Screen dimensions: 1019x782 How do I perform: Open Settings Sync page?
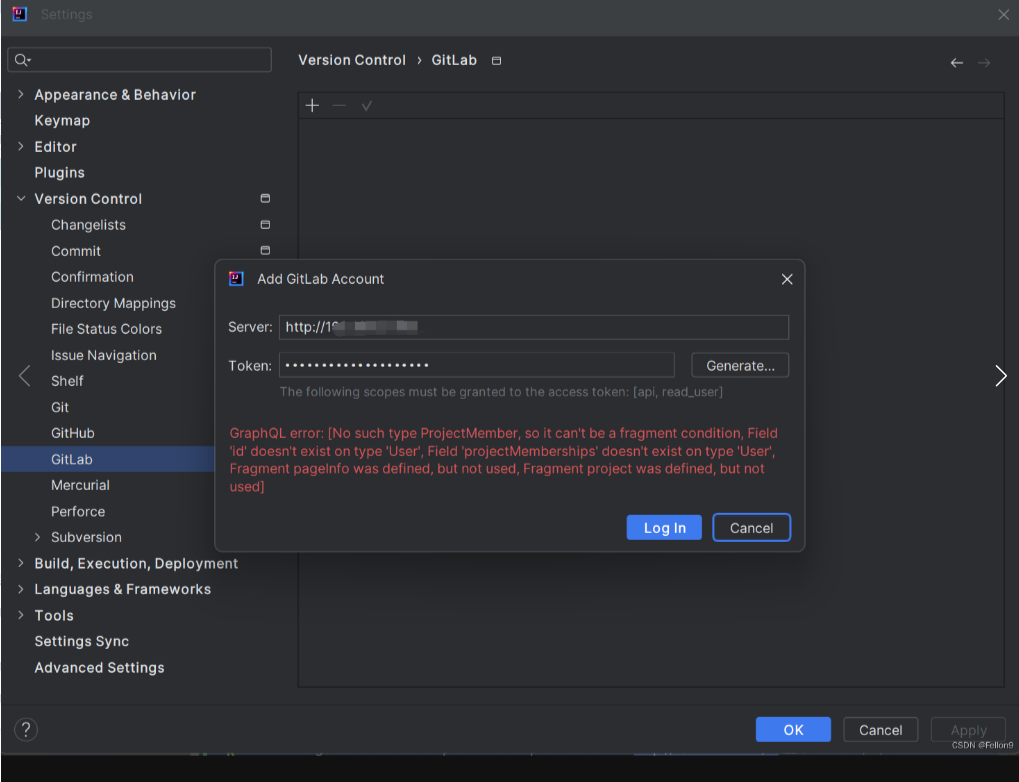click(x=82, y=641)
